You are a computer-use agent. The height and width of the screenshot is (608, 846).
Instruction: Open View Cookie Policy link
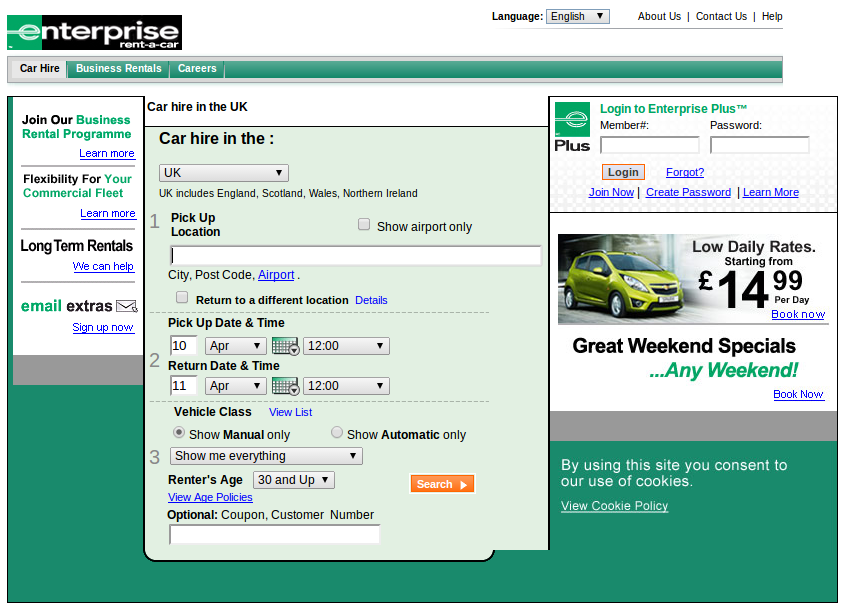coord(615,506)
